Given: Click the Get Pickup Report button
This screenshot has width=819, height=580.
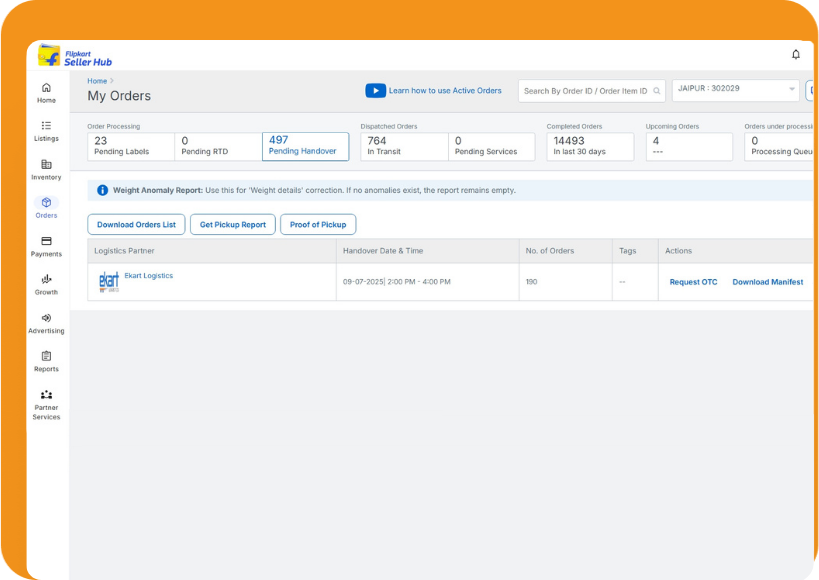Looking at the screenshot, I should pyautogui.click(x=233, y=225).
